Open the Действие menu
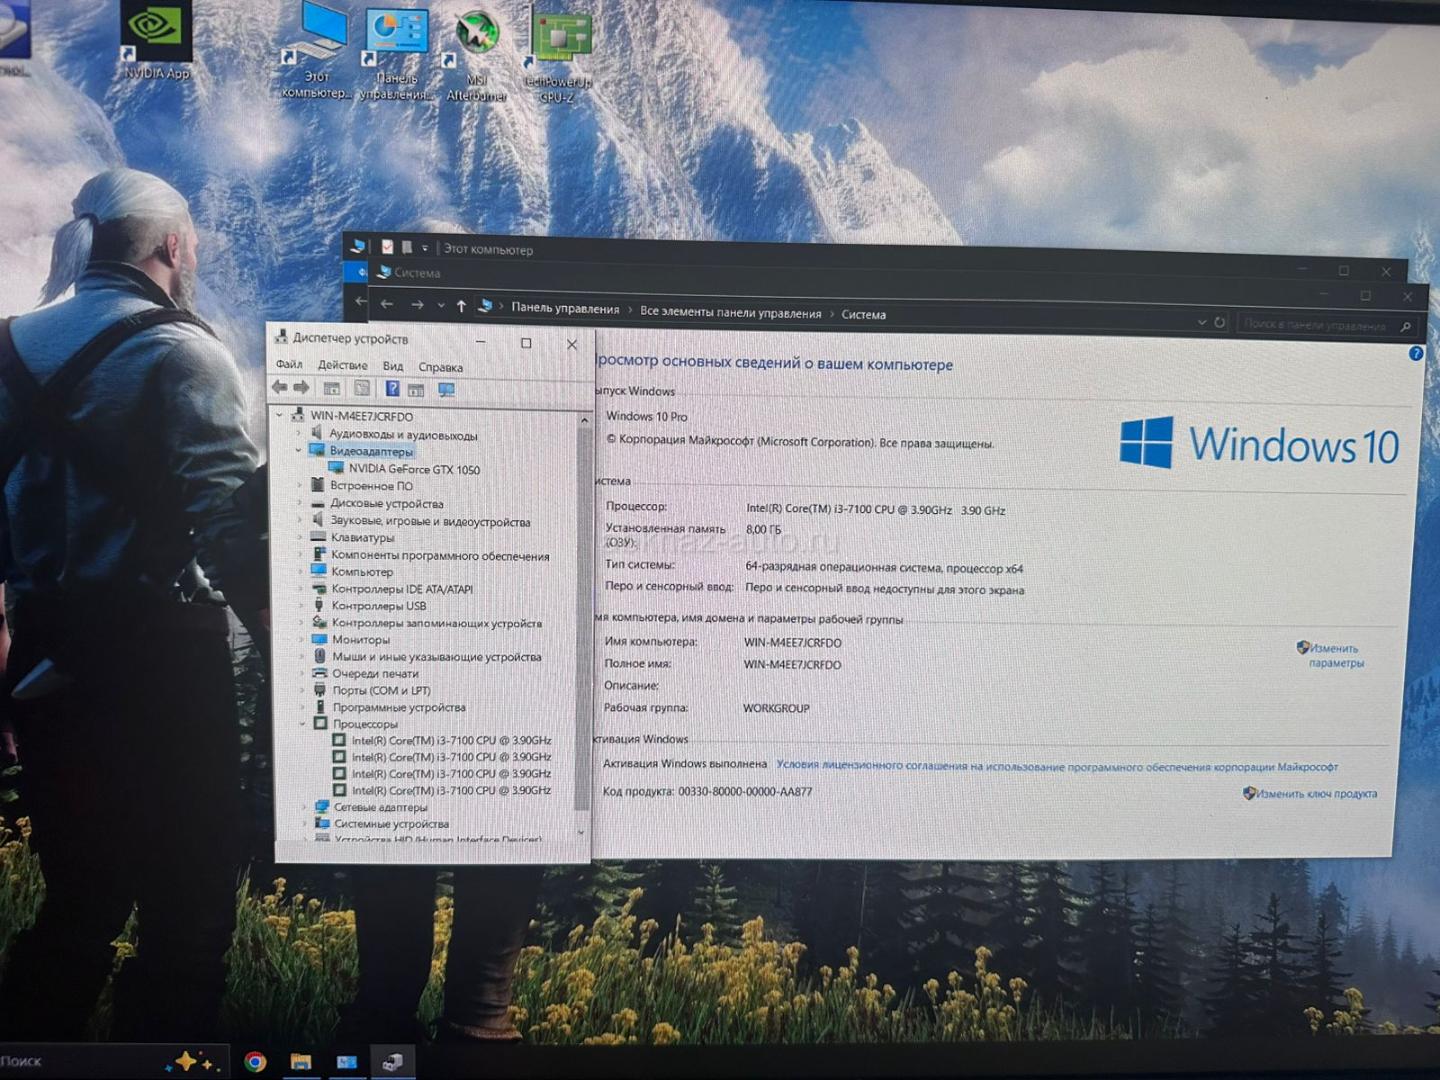The height and width of the screenshot is (1080, 1440). 342,366
